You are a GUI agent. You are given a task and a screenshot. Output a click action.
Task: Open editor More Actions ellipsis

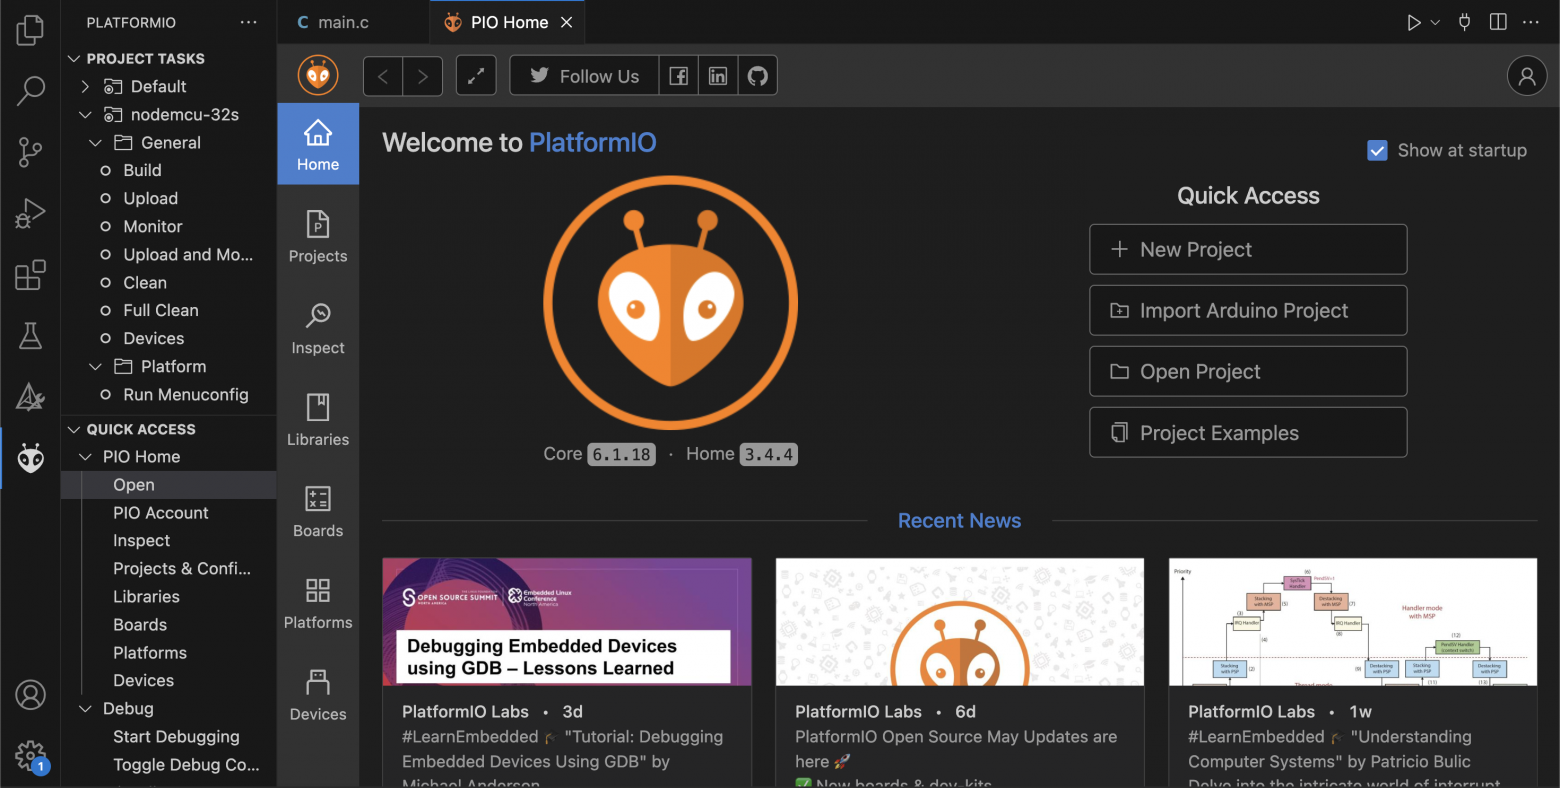point(1531,22)
